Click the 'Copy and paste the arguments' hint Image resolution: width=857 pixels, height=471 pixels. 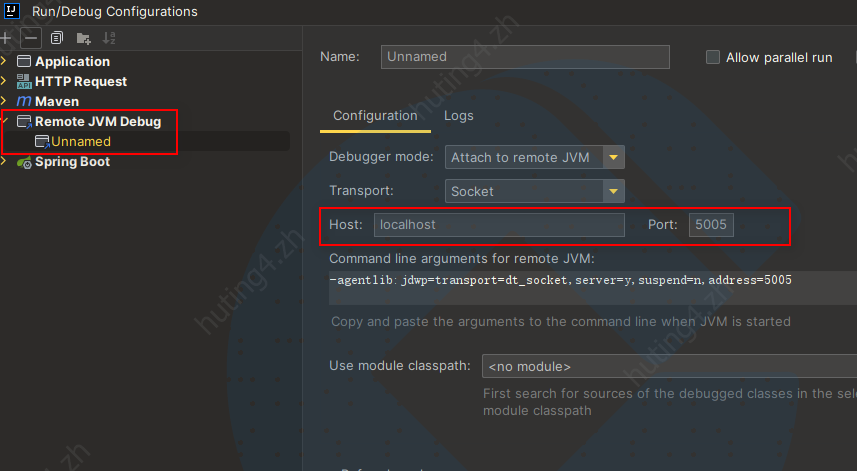tap(561, 321)
